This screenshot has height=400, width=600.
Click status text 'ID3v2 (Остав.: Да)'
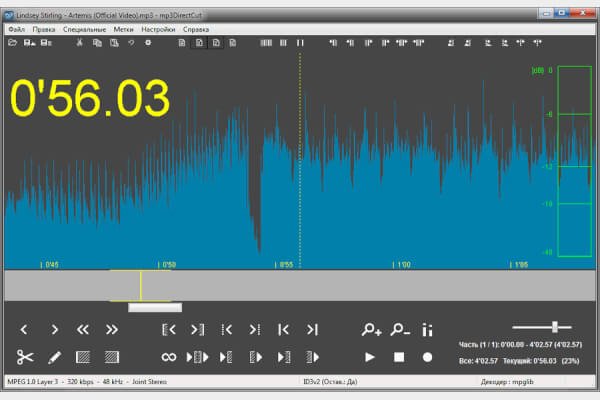pos(330,382)
